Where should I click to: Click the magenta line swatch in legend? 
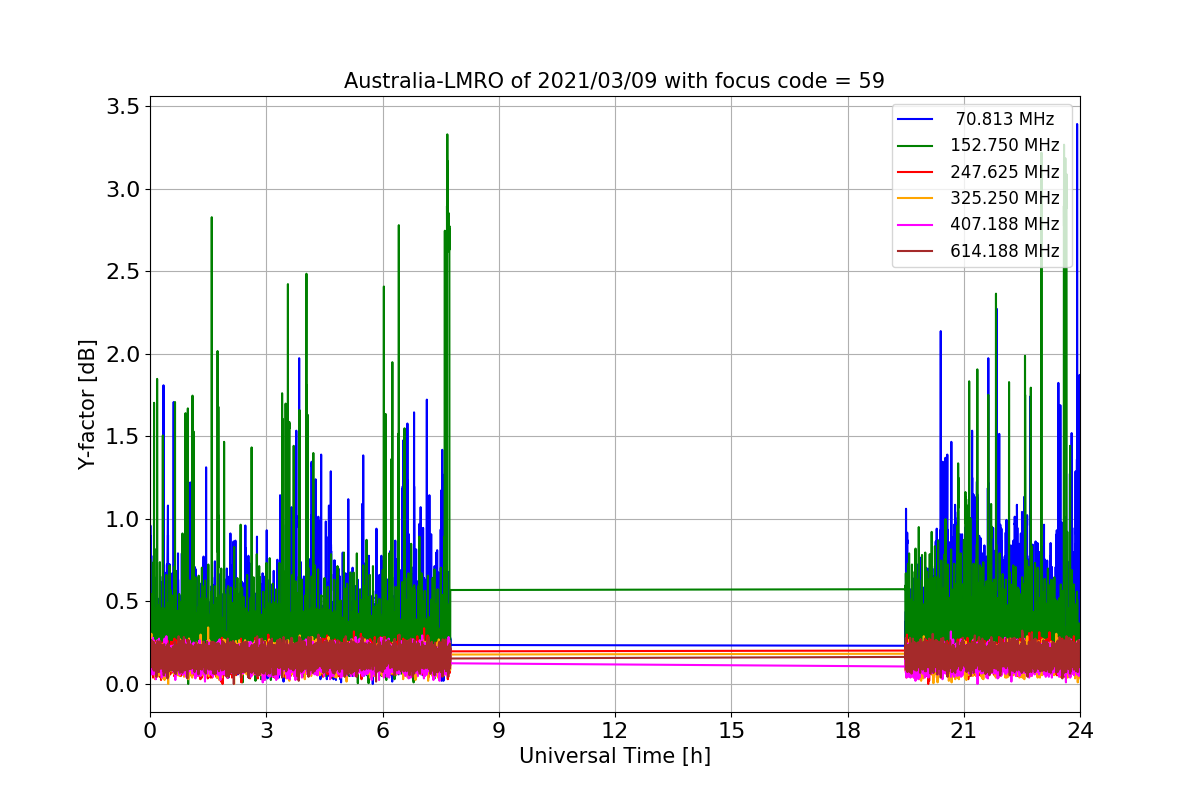click(x=915, y=225)
